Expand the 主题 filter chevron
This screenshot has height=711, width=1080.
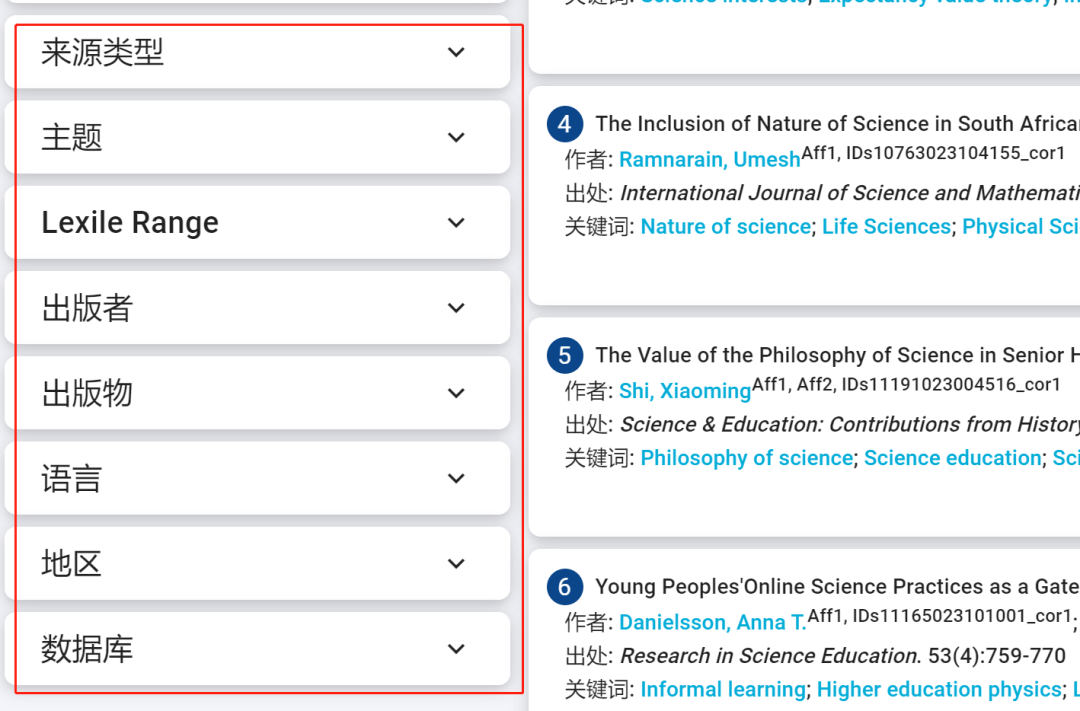[456, 137]
